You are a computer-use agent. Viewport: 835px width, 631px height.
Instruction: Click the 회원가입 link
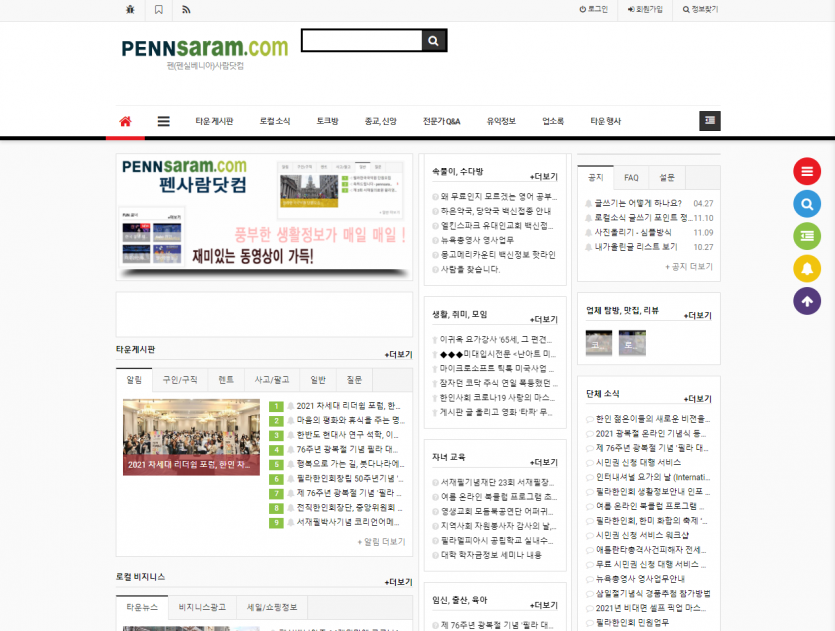click(x=643, y=9)
